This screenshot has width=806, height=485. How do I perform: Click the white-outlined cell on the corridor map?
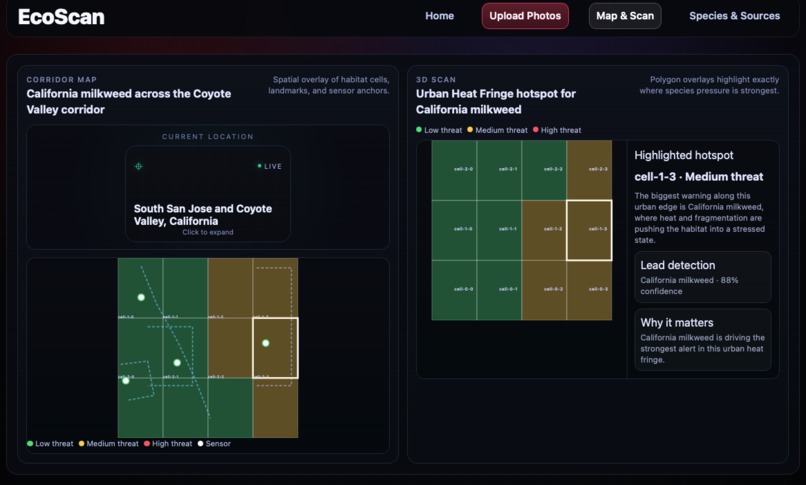275,348
